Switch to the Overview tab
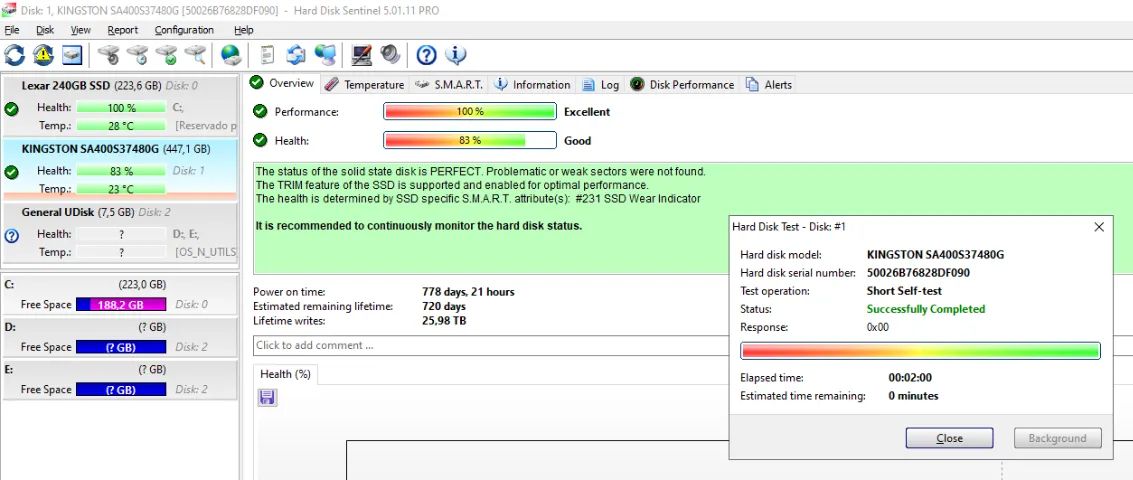1133x480 pixels. click(x=283, y=83)
